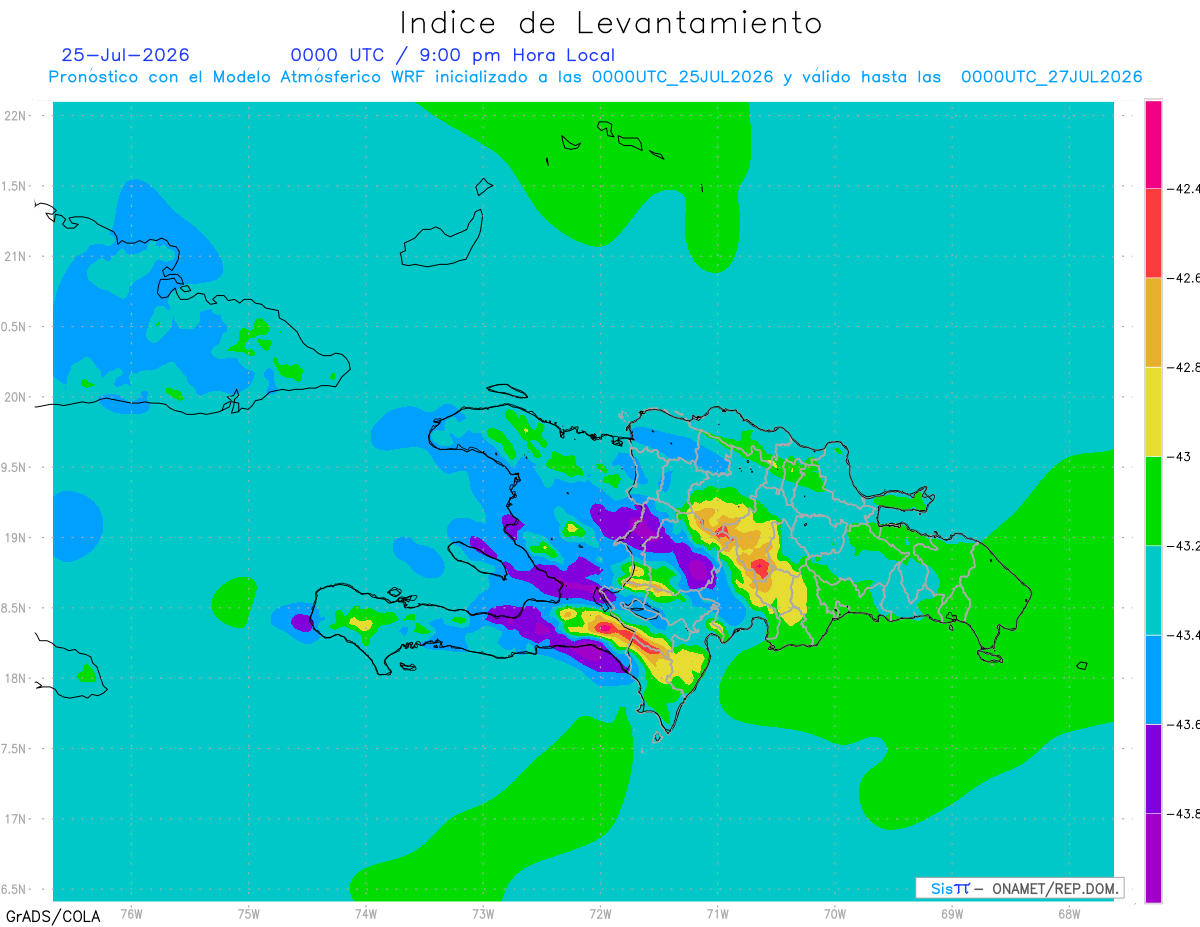Click the orange legend swatch below -42.6
Image resolution: width=1200 pixels, height=927 pixels.
pos(1153,322)
